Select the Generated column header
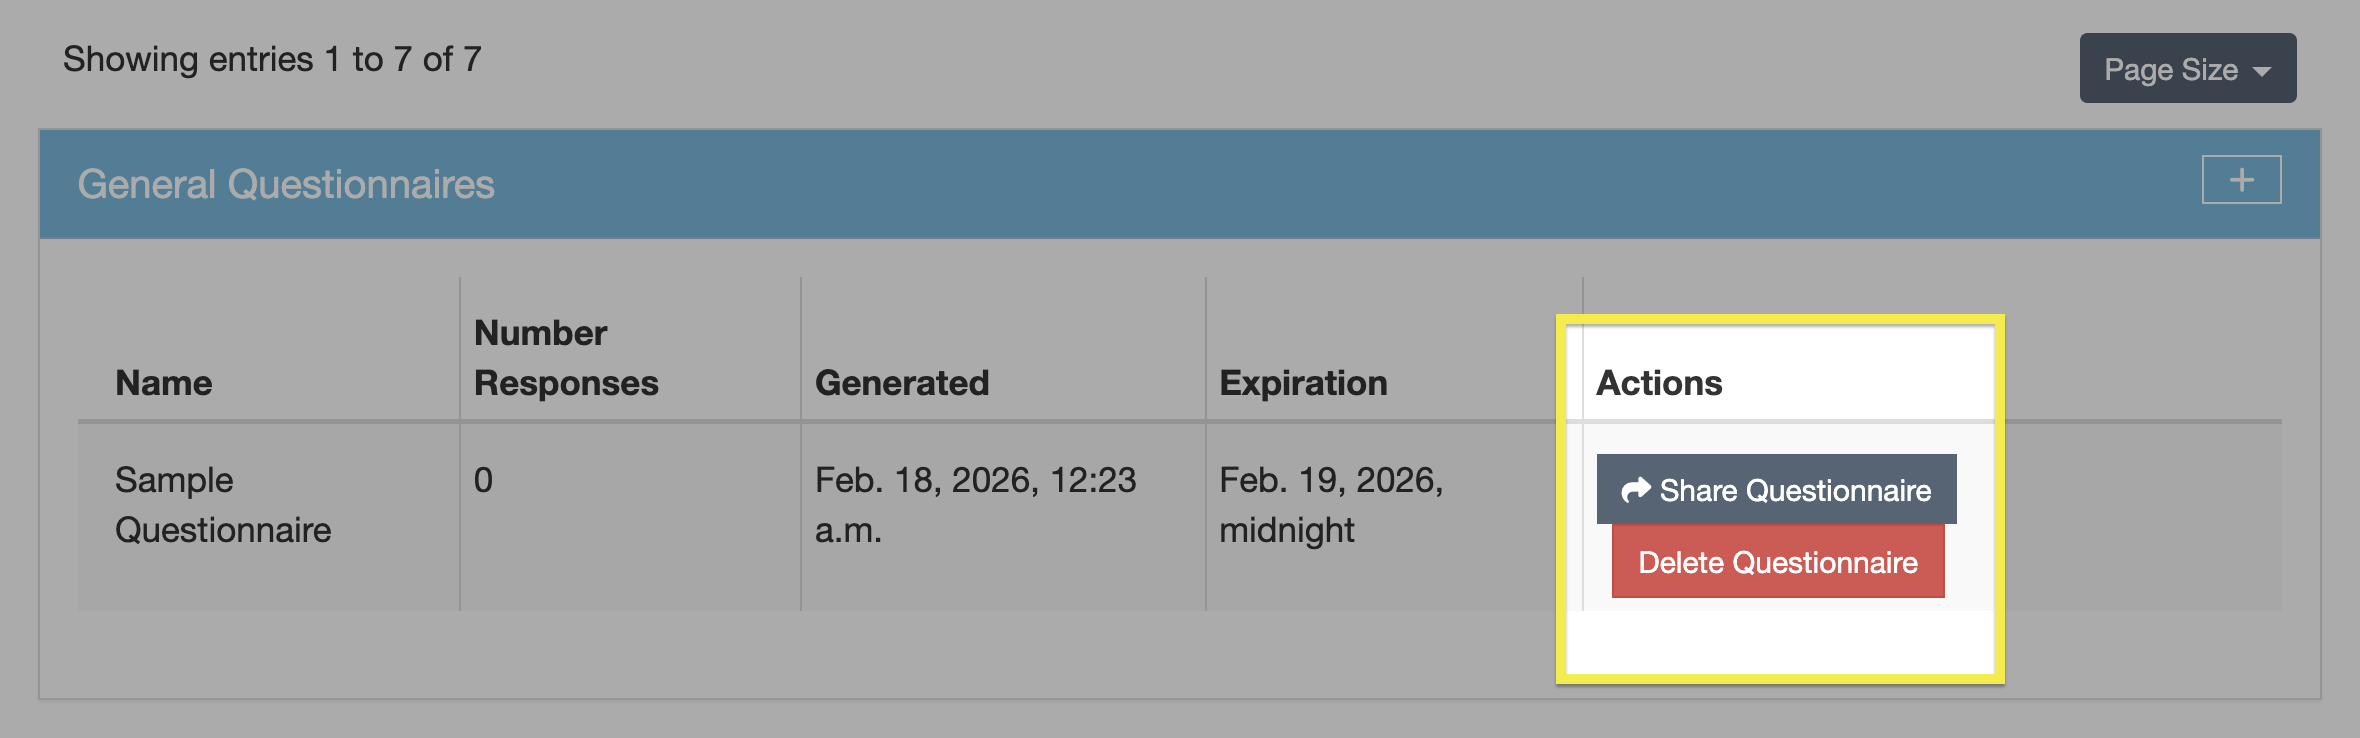 point(902,383)
